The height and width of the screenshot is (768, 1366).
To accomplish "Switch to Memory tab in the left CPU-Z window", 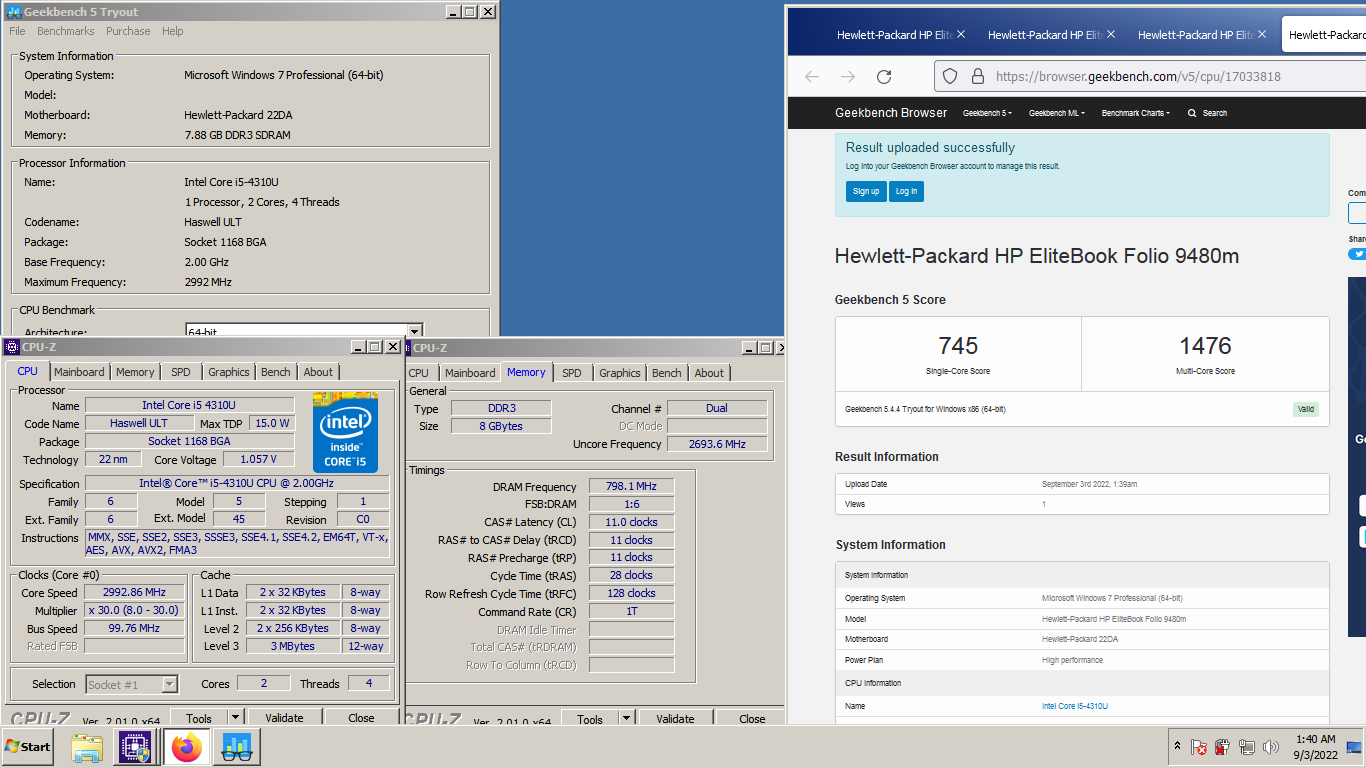I will point(135,372).
